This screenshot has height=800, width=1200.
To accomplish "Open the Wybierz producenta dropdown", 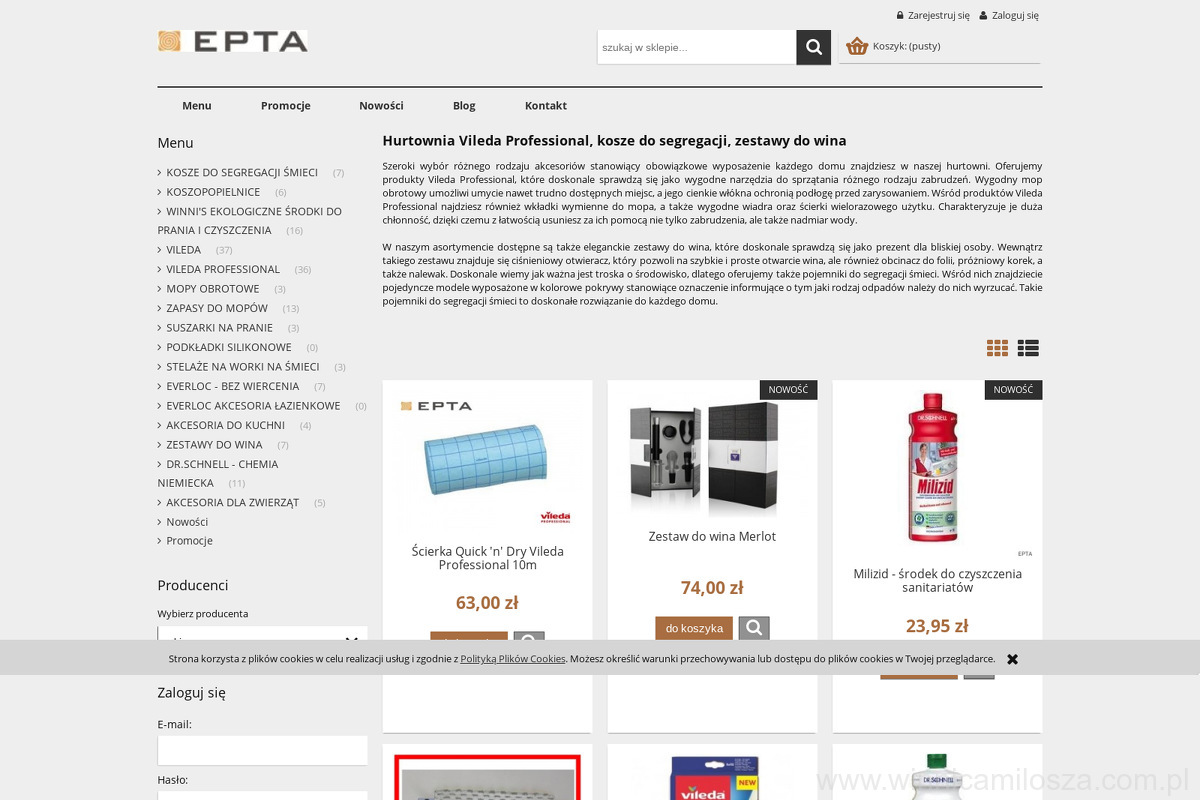I will click(x=262, y=636).
